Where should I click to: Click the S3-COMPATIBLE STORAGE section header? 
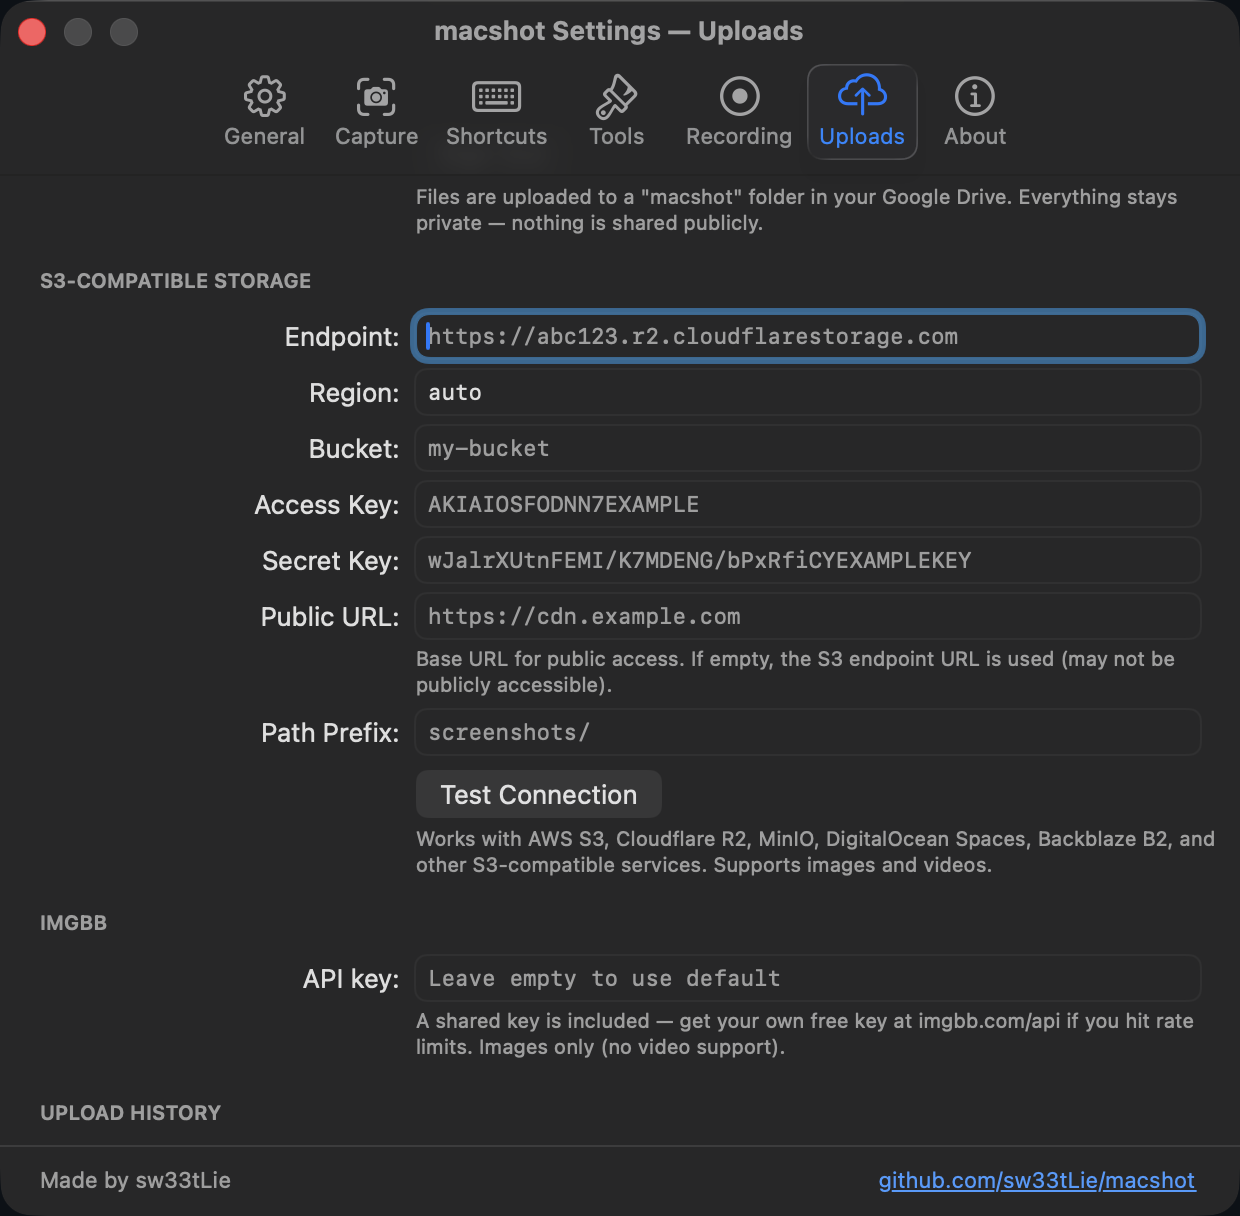175,281
